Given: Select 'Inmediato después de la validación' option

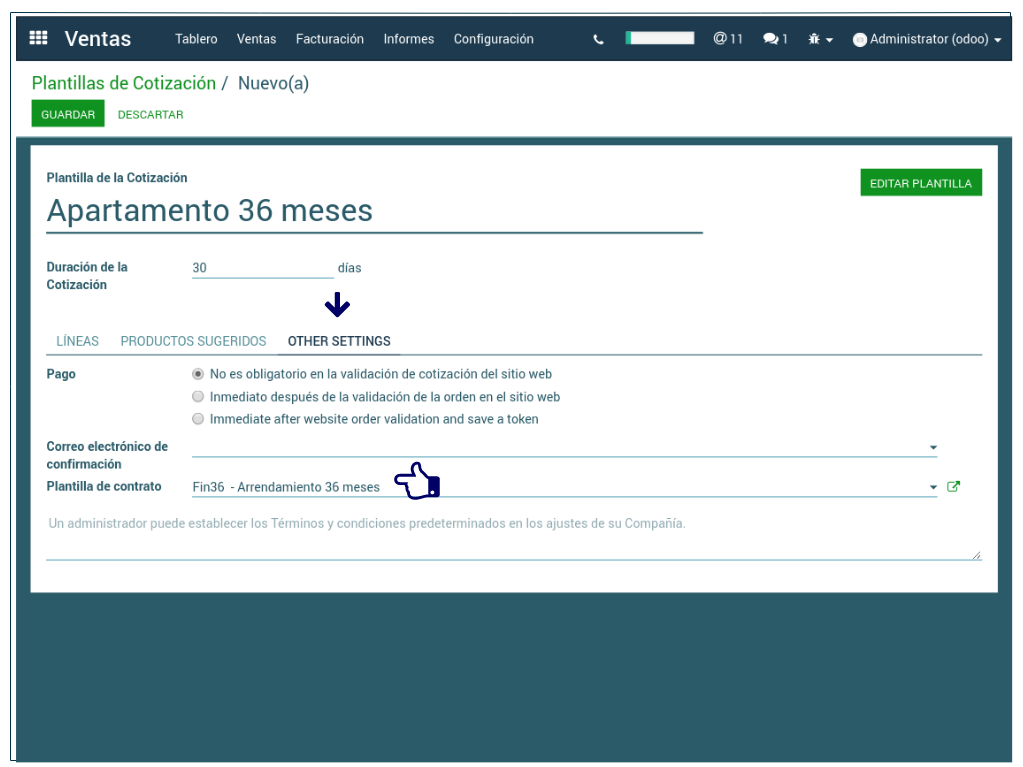Looking at the screenshot, I should [198, 397].
